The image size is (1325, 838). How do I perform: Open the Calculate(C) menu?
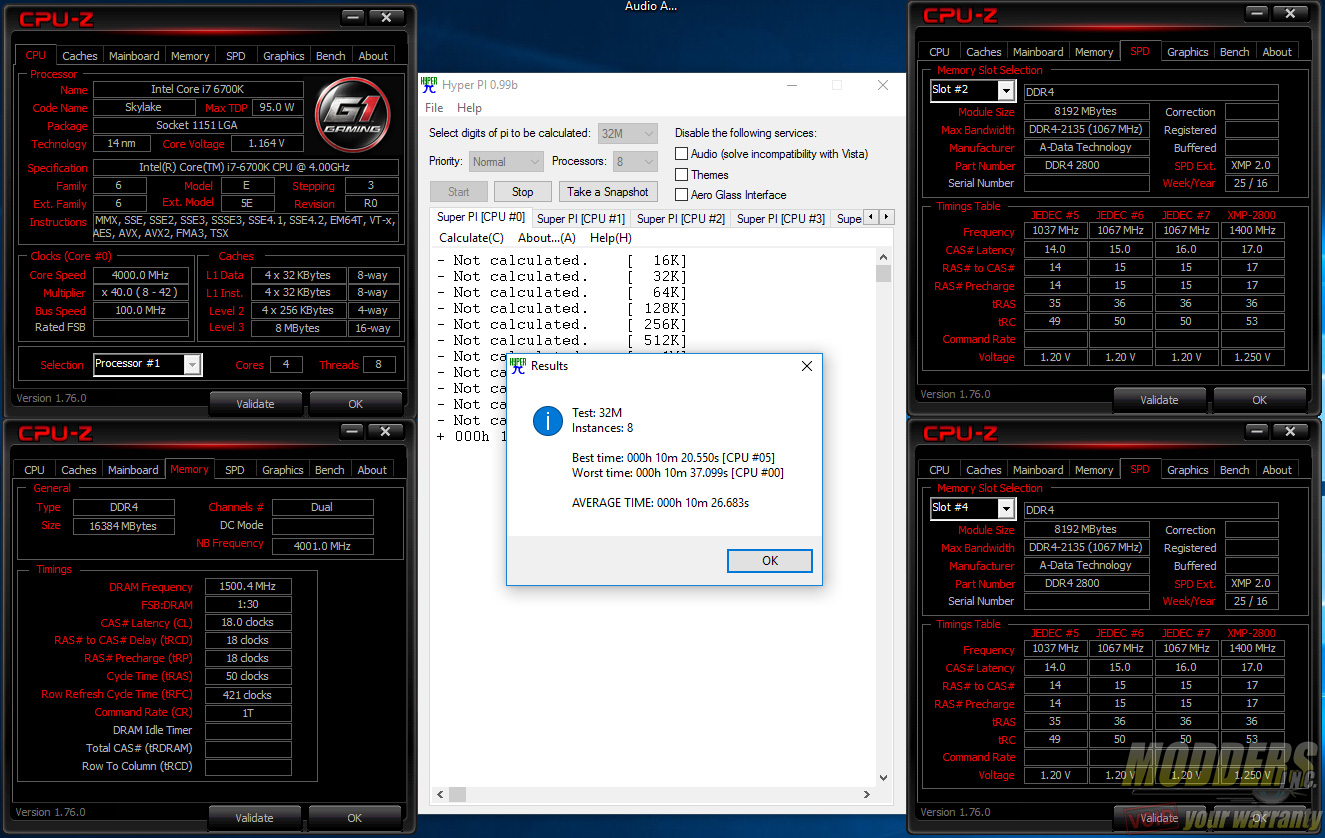point(471,238)
